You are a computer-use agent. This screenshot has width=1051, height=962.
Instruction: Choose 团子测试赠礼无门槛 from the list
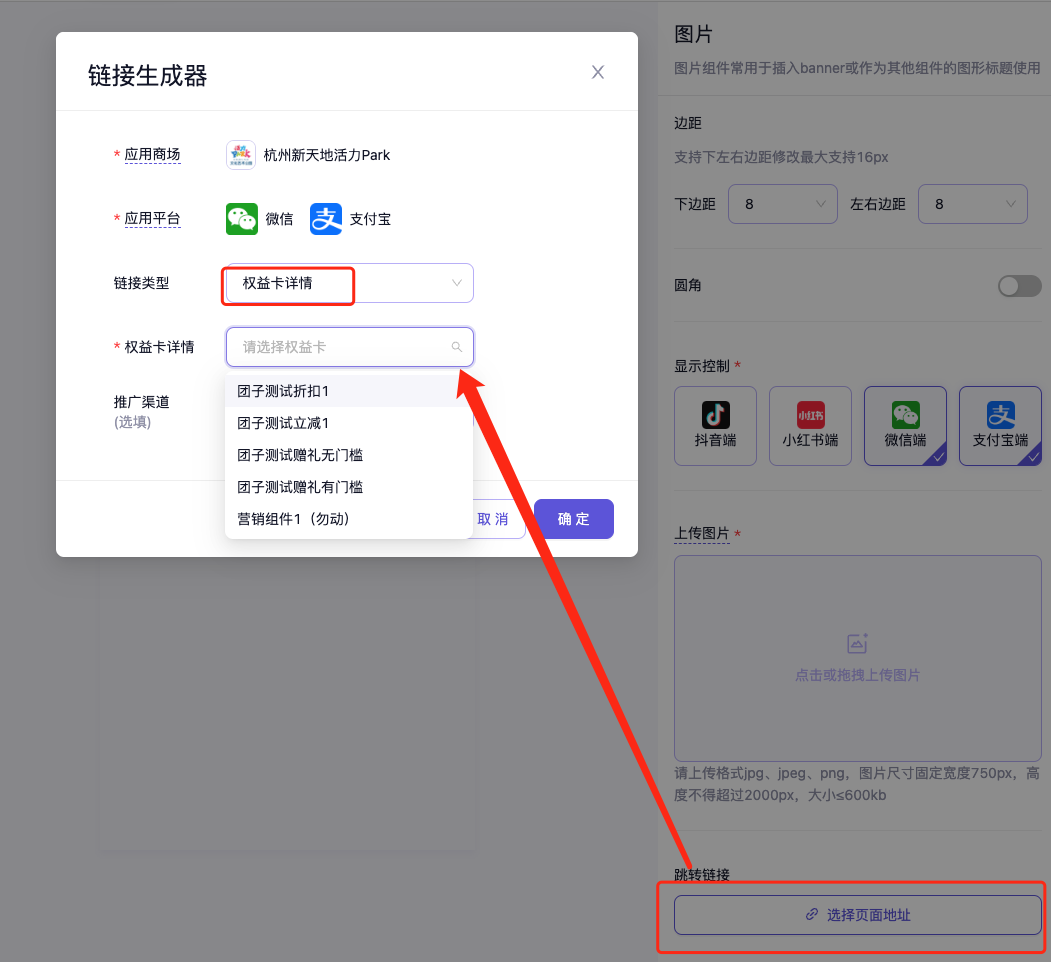point(300,455)
